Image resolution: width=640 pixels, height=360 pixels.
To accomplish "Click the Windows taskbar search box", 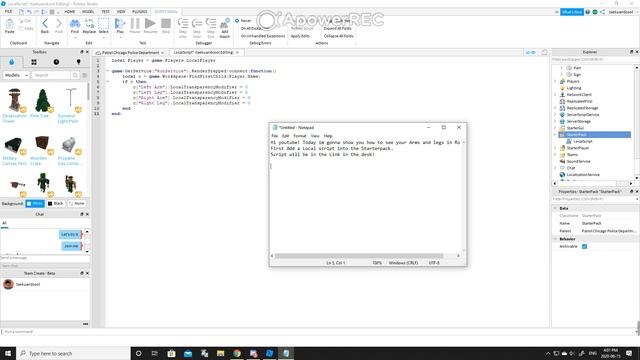I will pyautogui.click(x=73, y=353).
